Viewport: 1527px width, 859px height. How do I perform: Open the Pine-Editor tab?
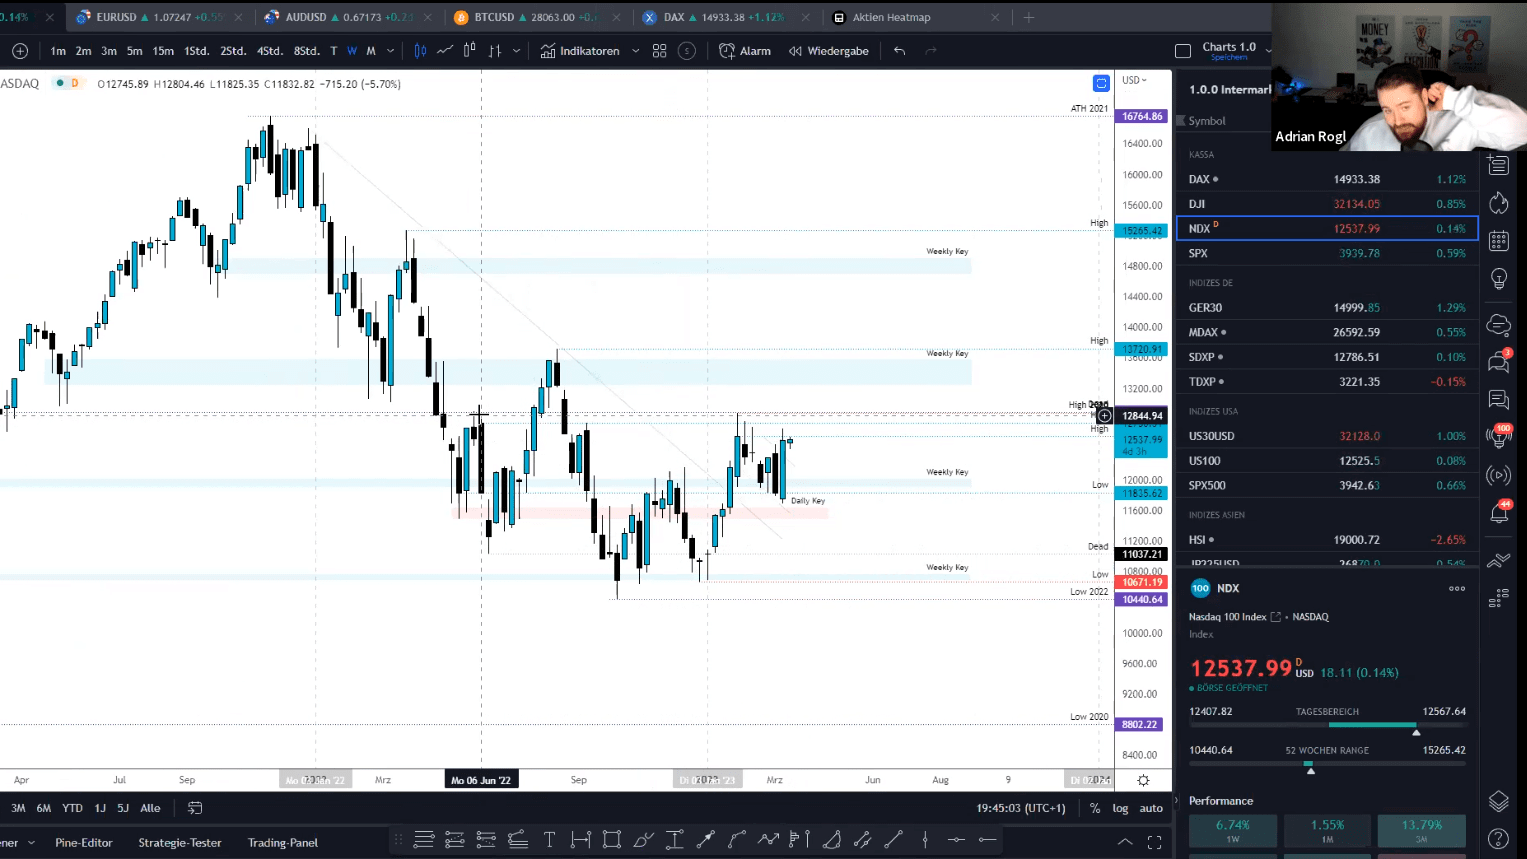(x=84, y=843)
